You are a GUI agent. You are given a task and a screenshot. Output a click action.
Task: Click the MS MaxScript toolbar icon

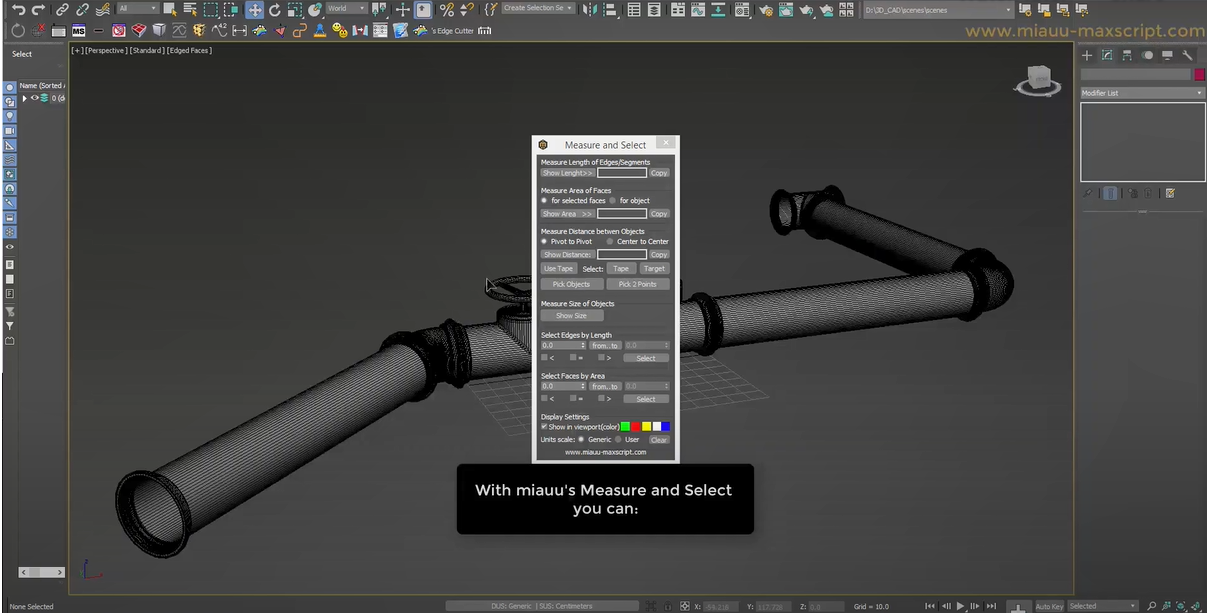tap(78, 31)
